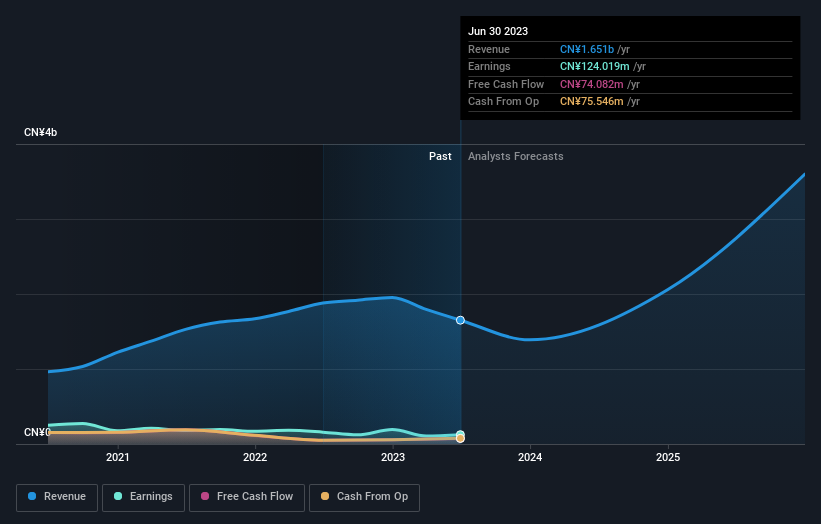
Task: Click the Cash From Op marker at Jun 2023
Action: pos(460,438)
